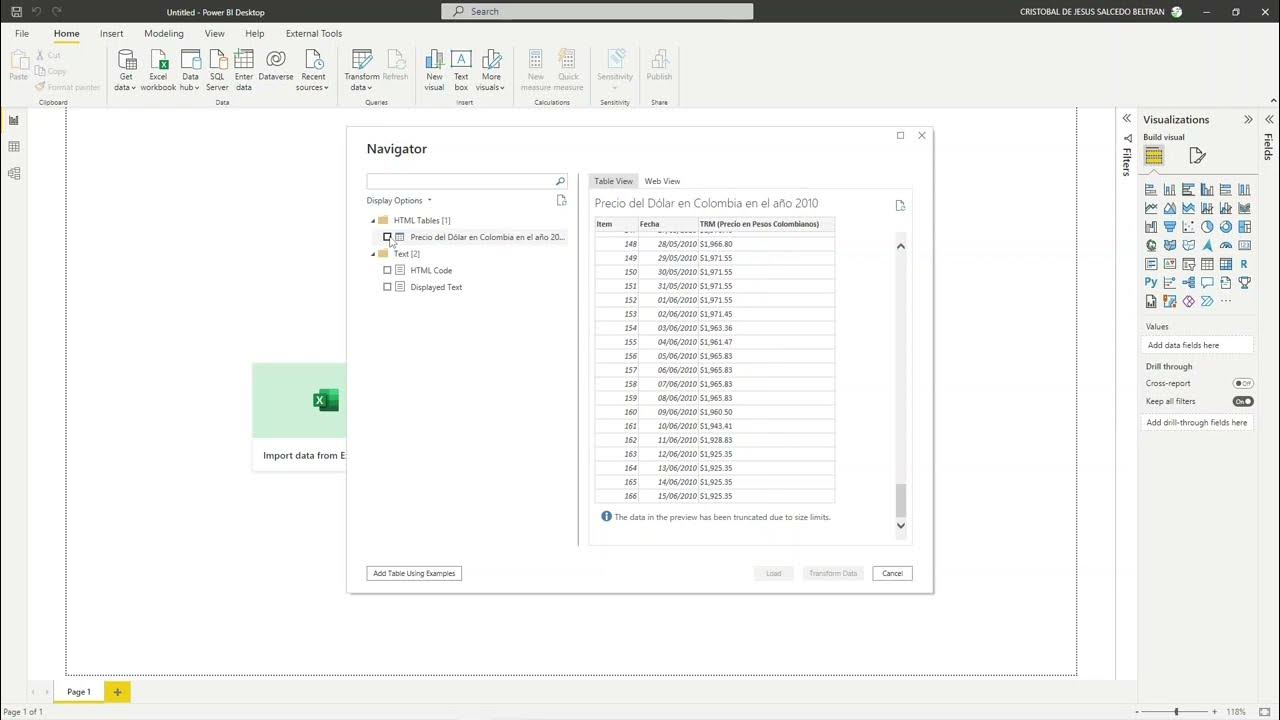Open the External Tools ribbon tab

coord(314,34)
